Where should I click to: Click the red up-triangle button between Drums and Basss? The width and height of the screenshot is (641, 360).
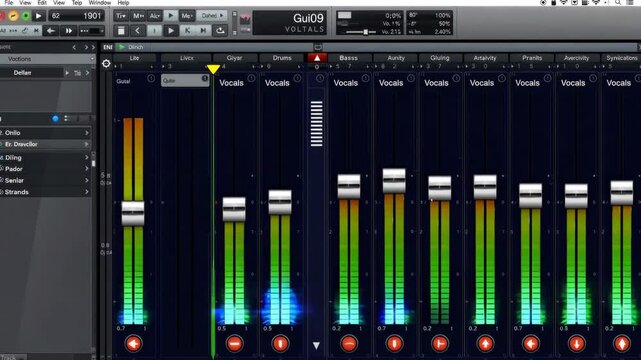[x=317, y=58]
